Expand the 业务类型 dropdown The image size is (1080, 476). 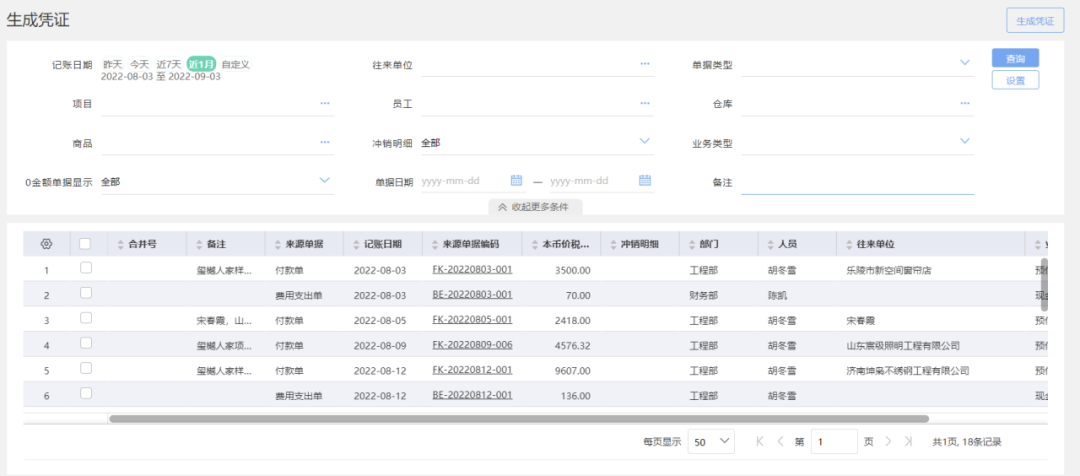pyautogui.click(x=965, y=141)
